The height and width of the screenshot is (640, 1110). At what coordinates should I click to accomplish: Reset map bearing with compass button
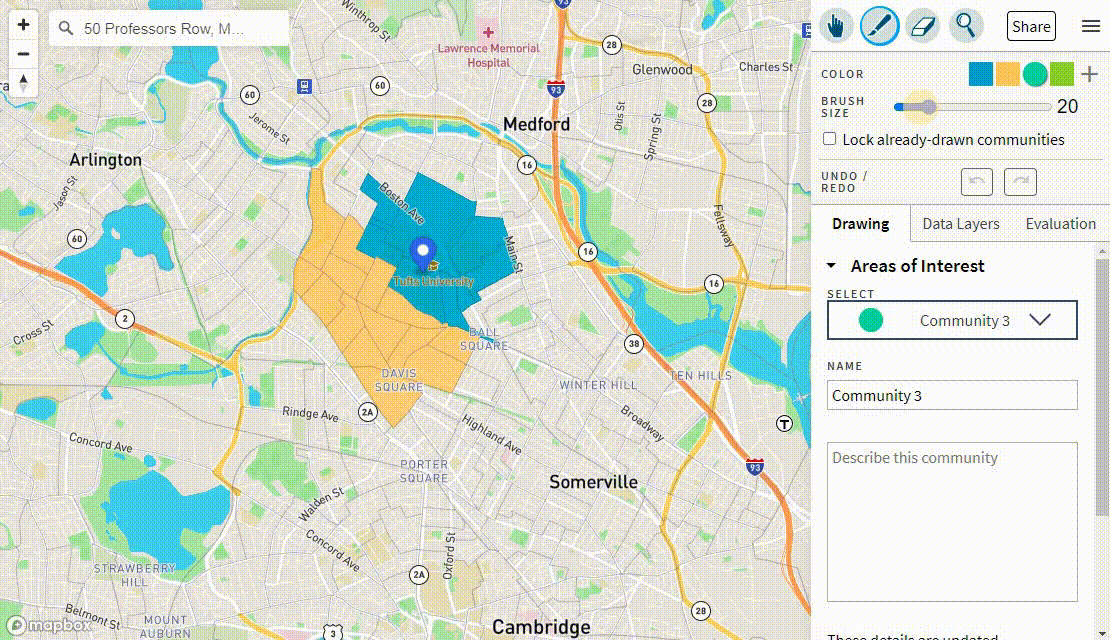[x=24, y=83]
